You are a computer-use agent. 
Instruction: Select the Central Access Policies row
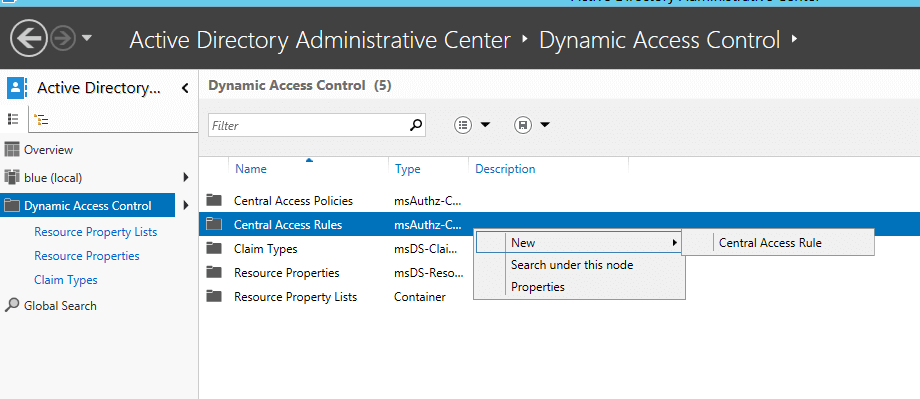point(559,201)
